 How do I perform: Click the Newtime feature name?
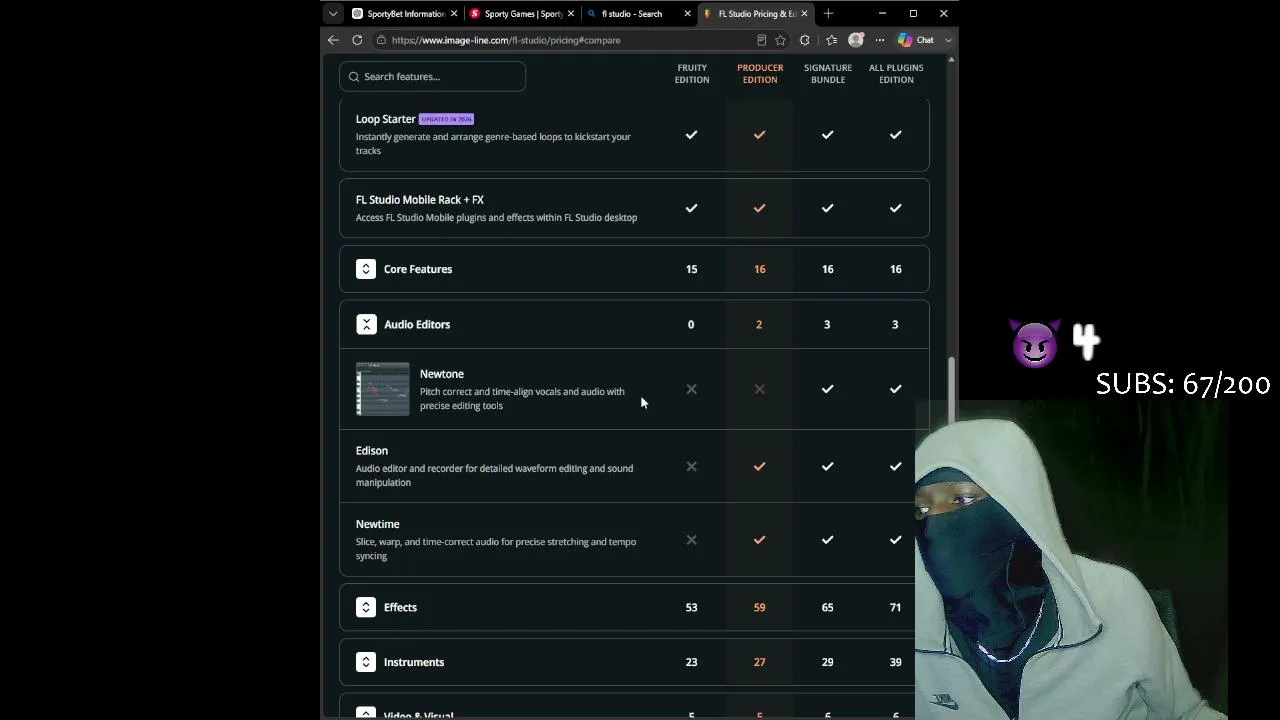point(378,524)
